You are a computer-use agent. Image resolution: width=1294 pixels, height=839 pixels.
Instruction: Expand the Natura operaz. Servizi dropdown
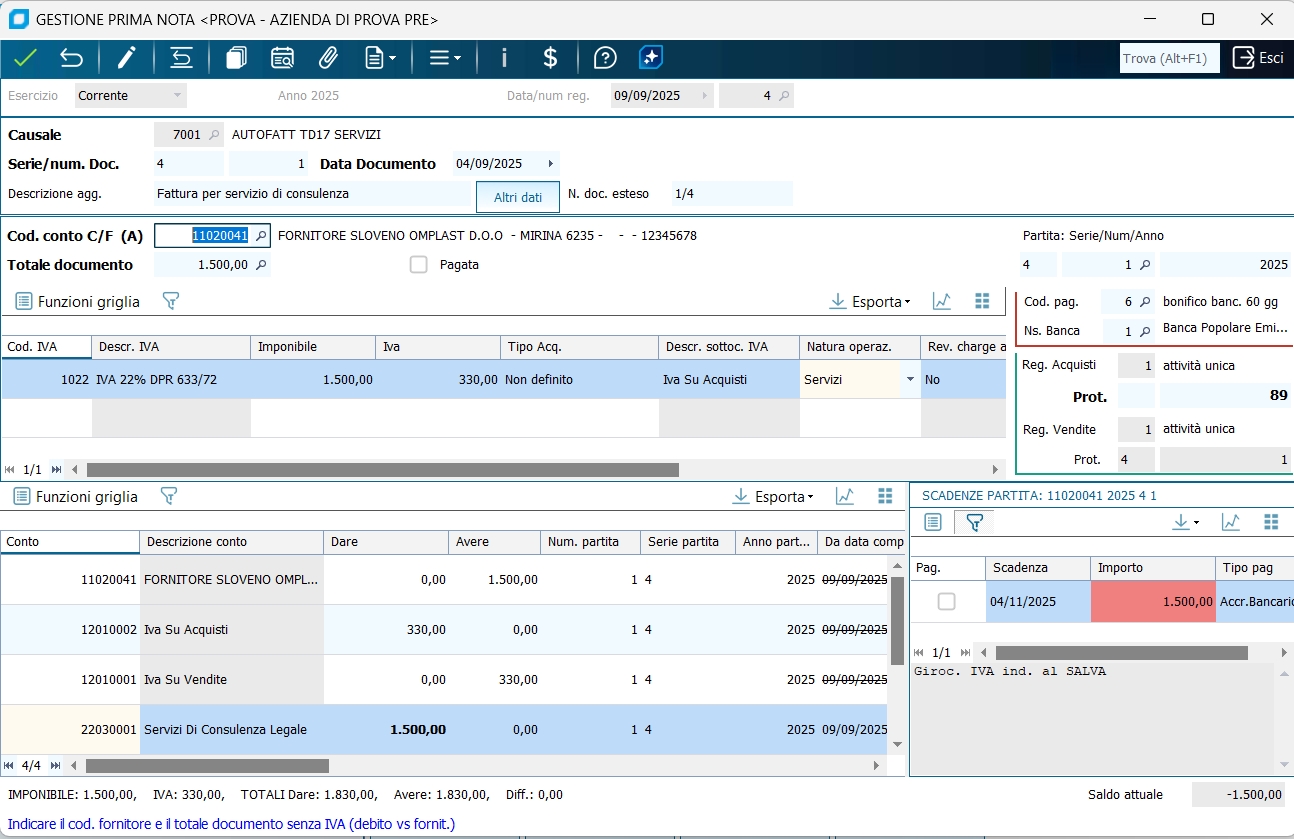coord(909,380)
